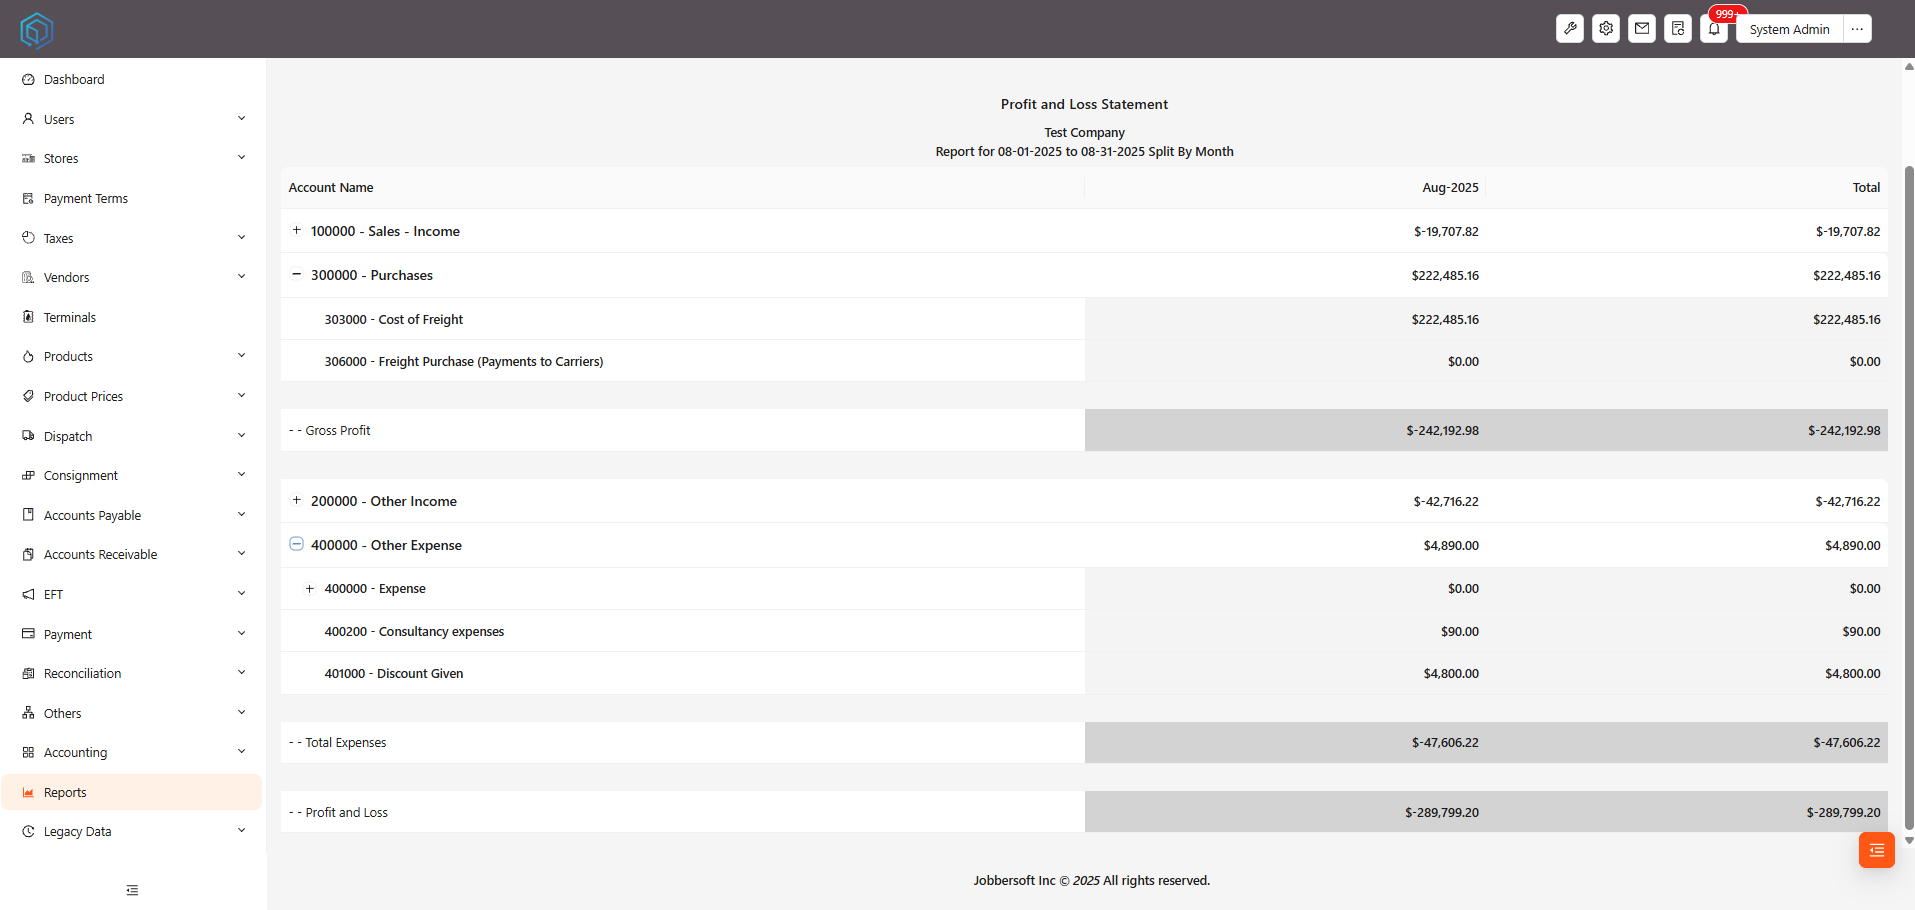Click the Others icon in sidebar

28,713
